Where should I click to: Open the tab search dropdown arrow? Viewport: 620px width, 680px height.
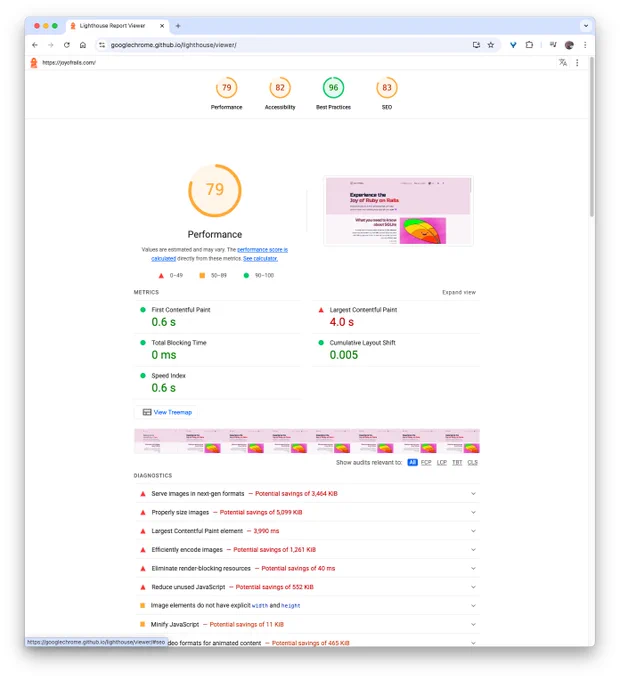click(x=586, y=26)
